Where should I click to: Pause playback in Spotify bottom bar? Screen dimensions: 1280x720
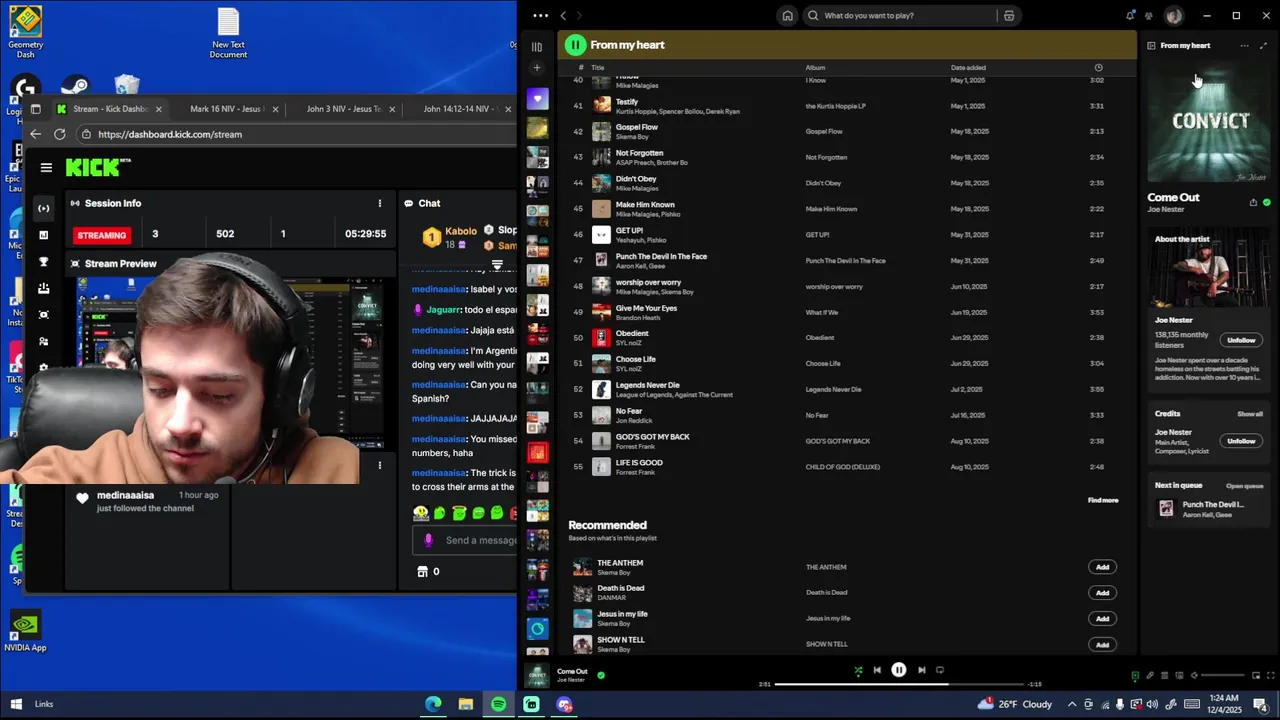(899, 670)
